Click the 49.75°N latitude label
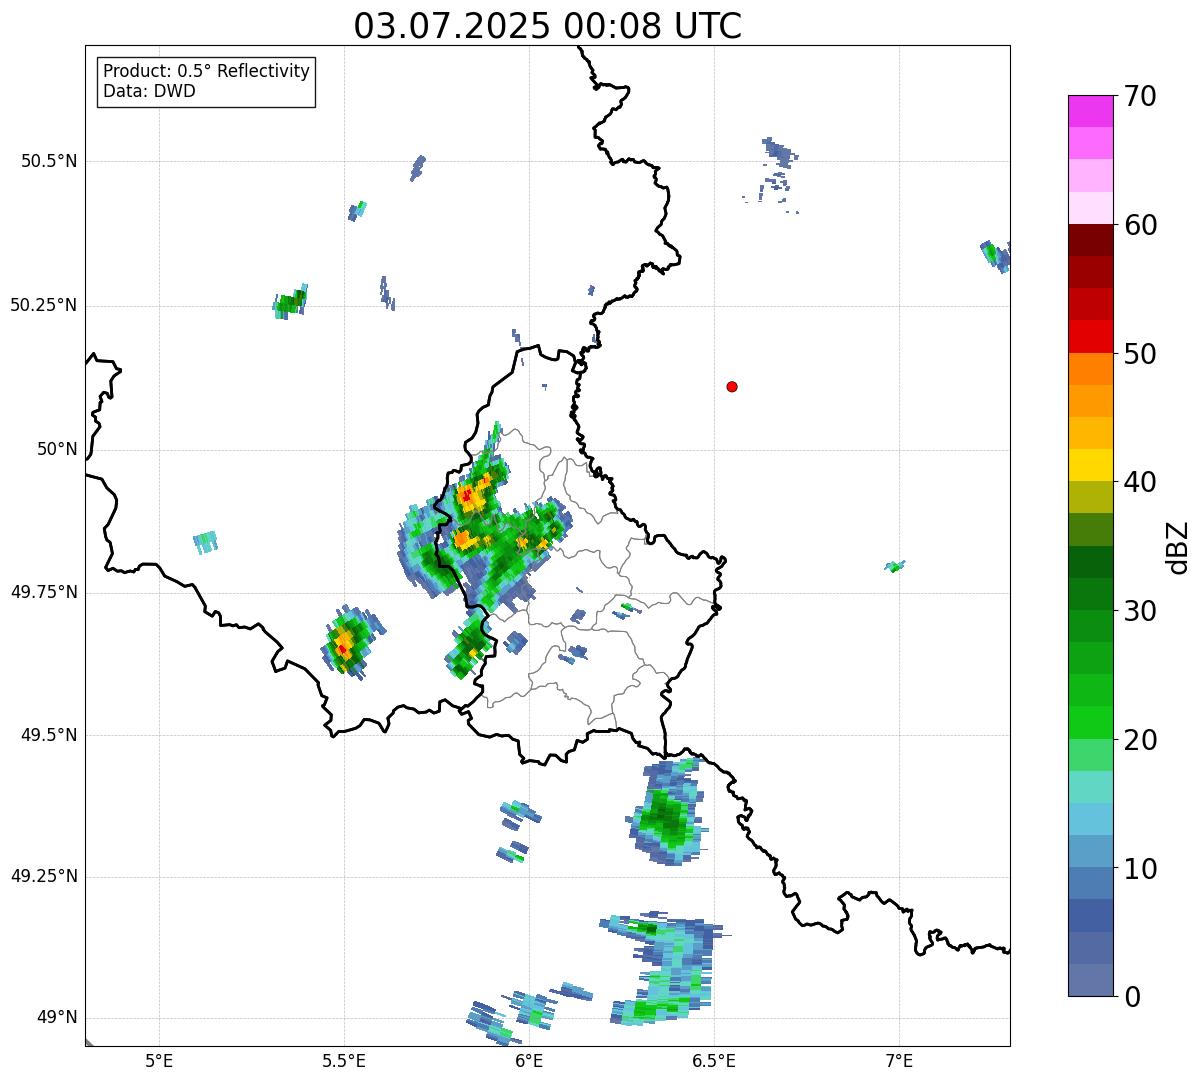This screenshot has height=1081, width=1202. pyautogui.click(x=44, y=592)
